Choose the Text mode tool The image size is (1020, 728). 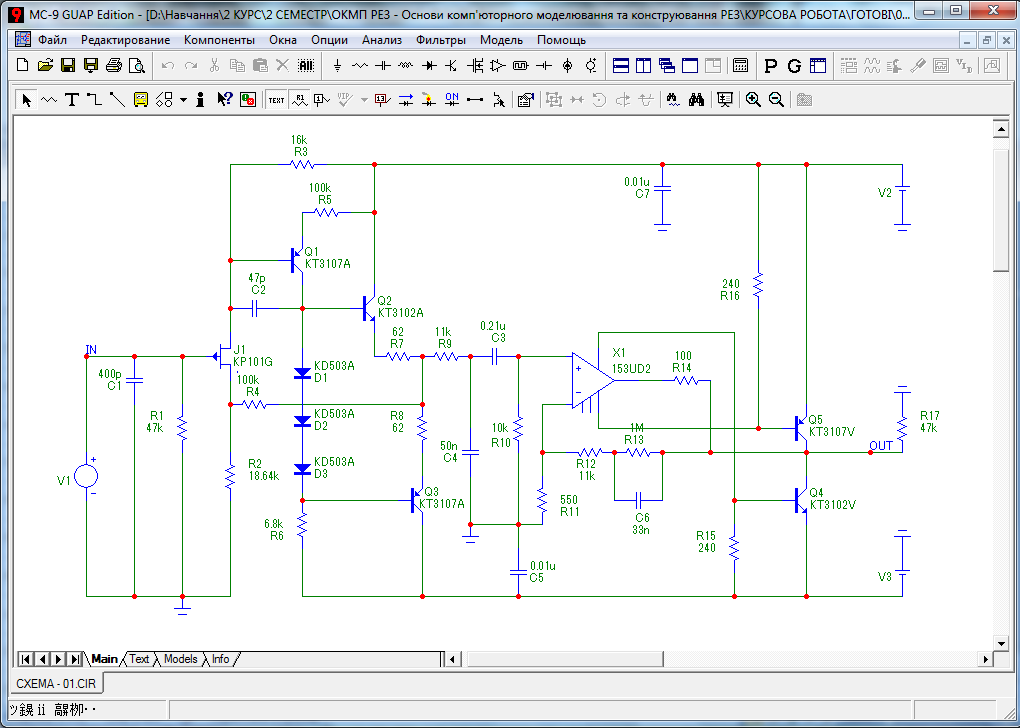click(72, 100)
